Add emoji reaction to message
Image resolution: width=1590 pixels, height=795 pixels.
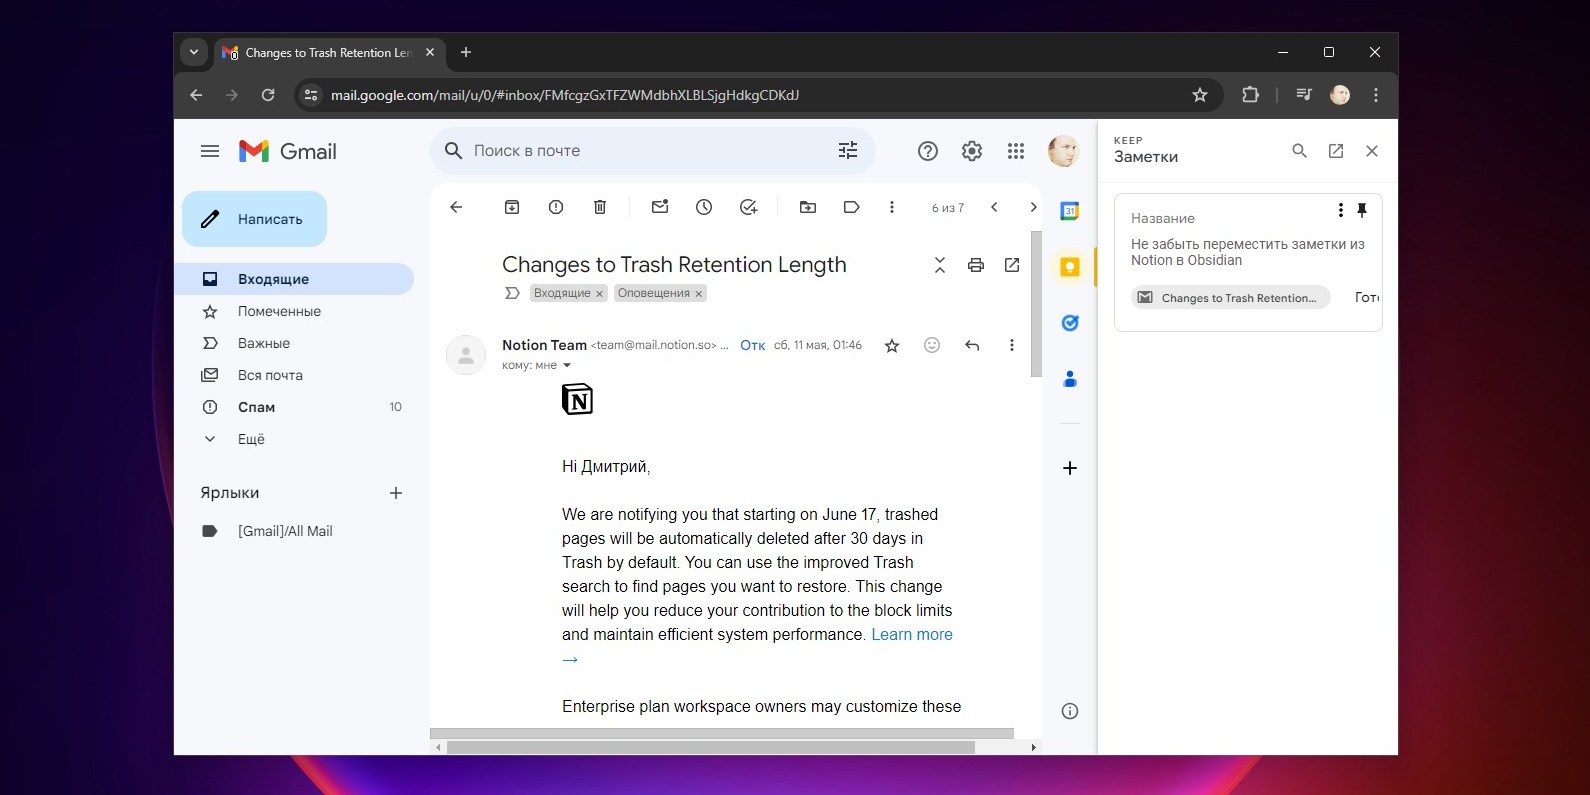tap(932, 345)
